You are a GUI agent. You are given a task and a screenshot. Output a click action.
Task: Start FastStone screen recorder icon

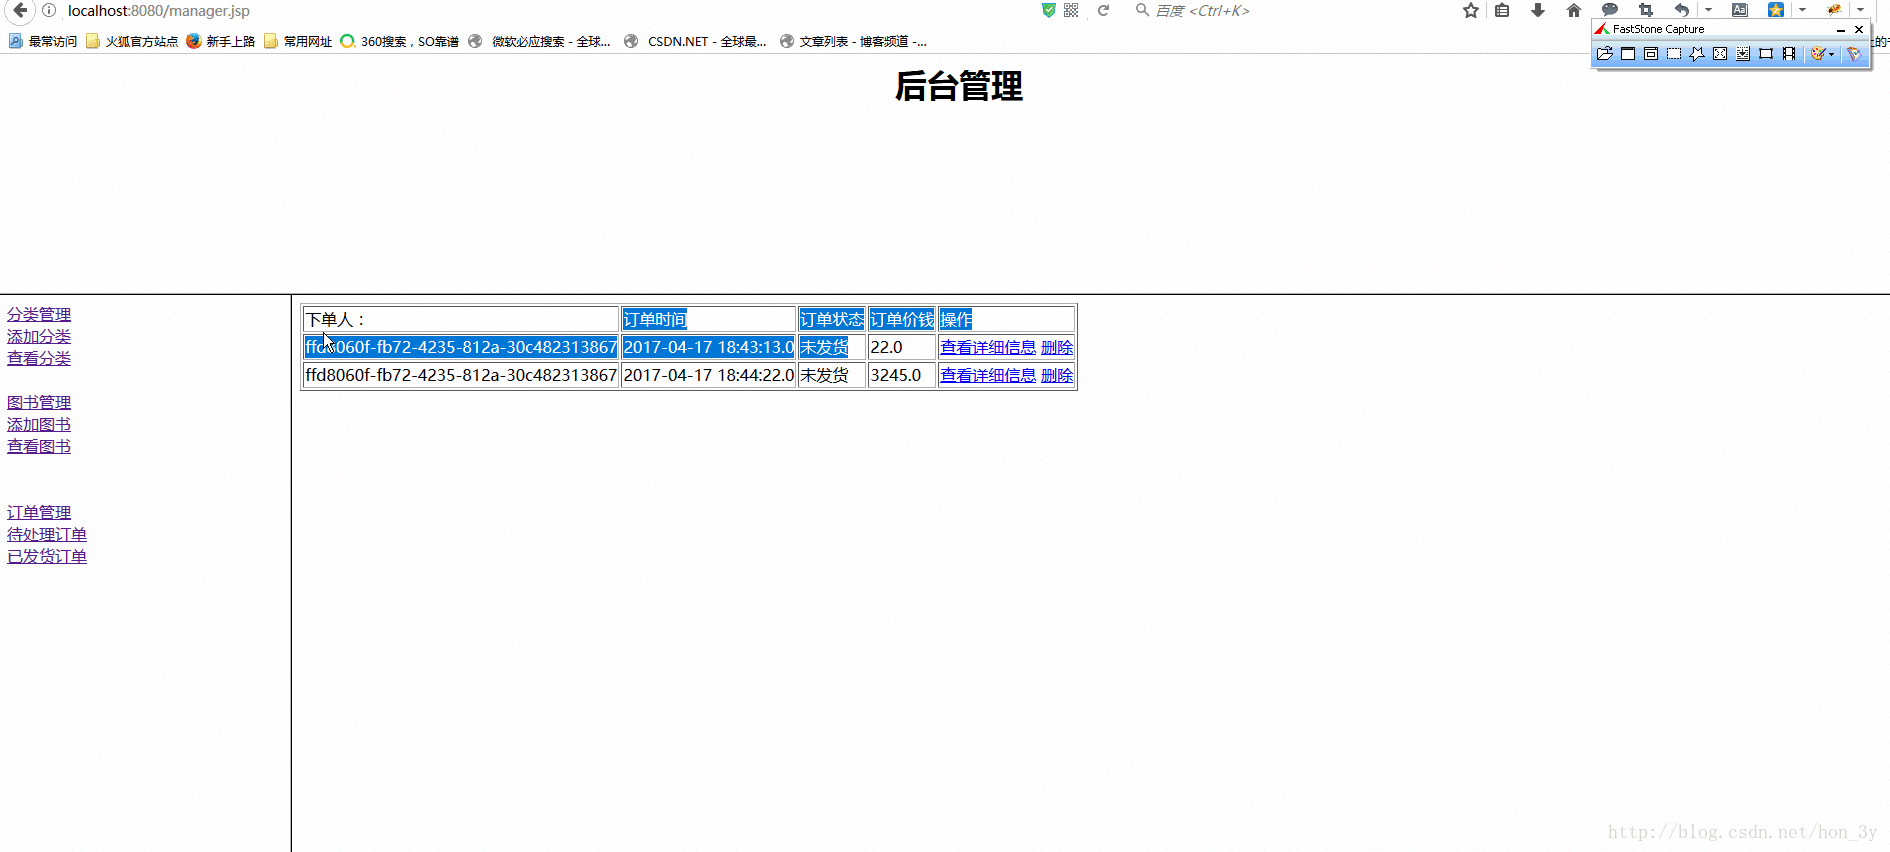[1789, 54]
